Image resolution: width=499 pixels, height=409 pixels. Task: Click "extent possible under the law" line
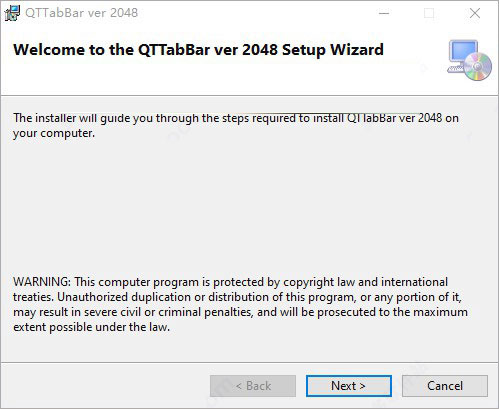click(x=91, y=327)
